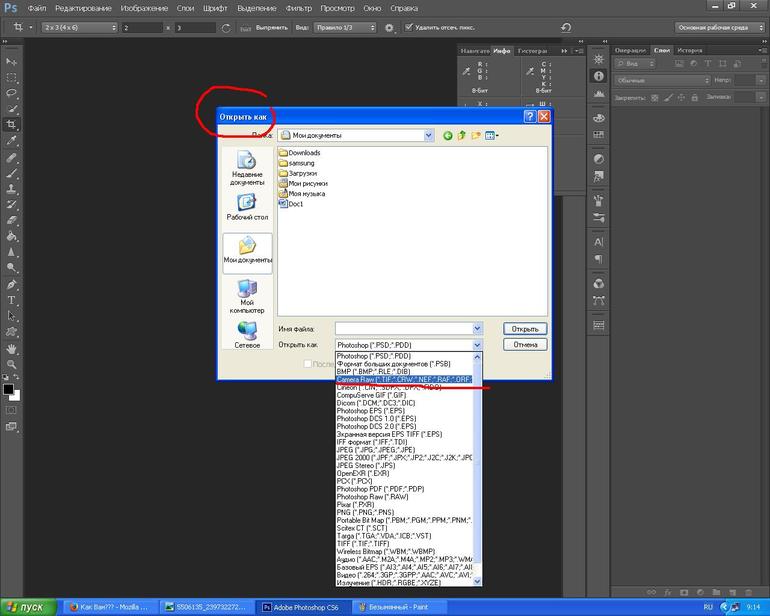
Task: Open Мой компьютер in places sidebar
Action: pos(247,295)
